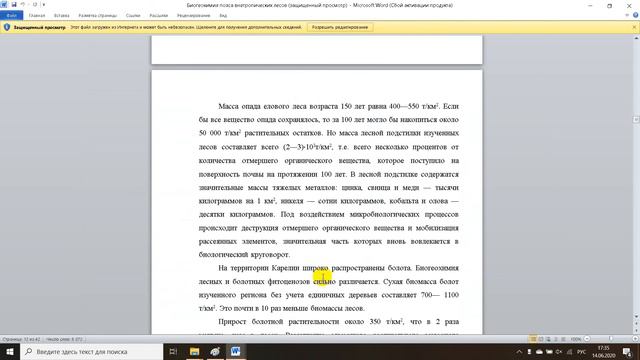Open the Customize Quick Access Toolbar dropdown
This screenshot has width=640, height=360.
click(44, 4)
